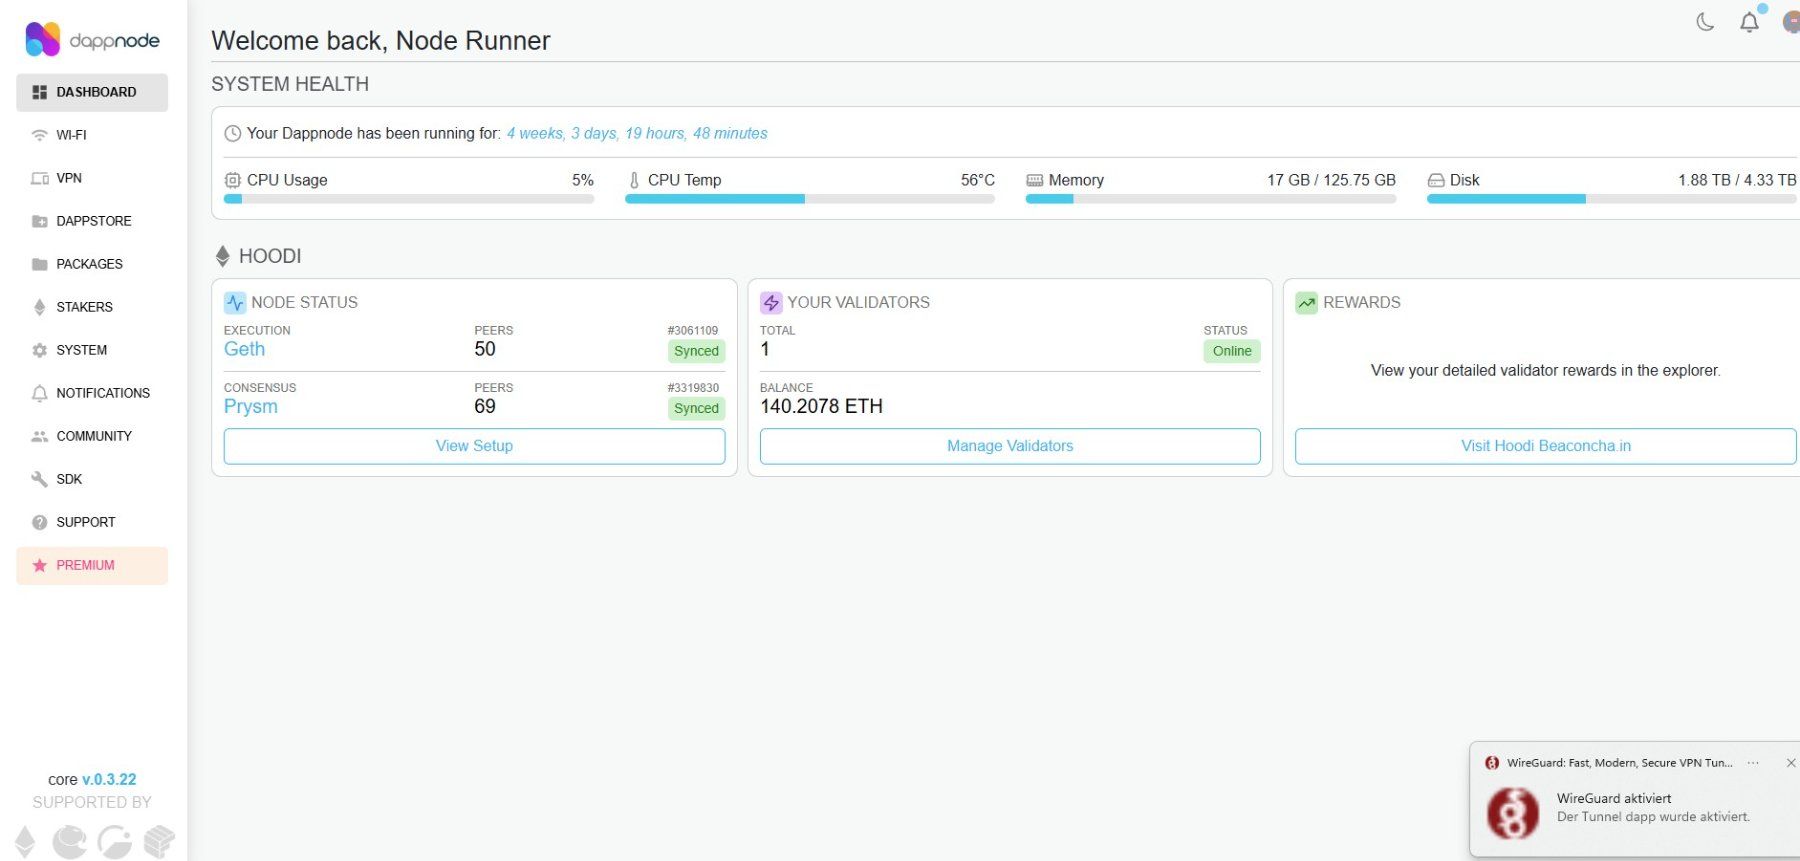Click the Support question mark icon
1800x861 pixels.
pos(40,522)
